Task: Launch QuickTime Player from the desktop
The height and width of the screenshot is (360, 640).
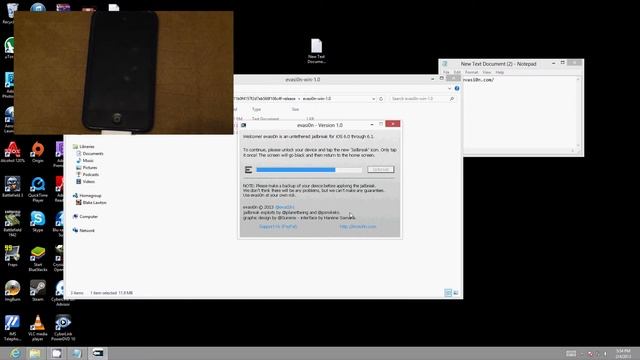Action: pos(38,189)
